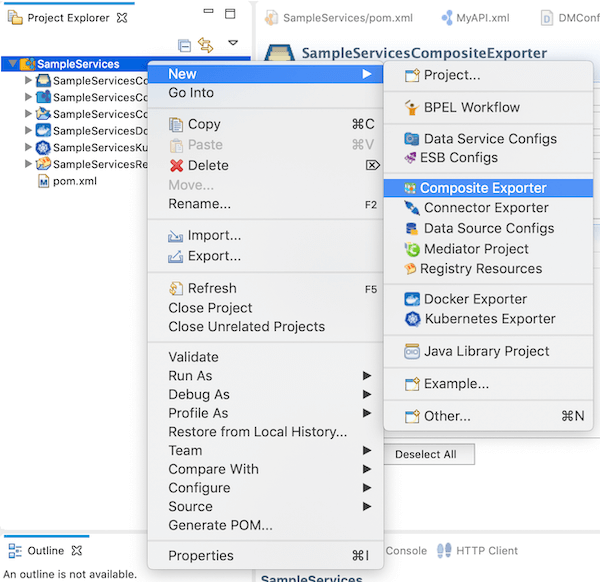Image resolution: width=600 pixels, height=582 pixels.
Task: Select BPEL Workflow in New submenu
Action: [488, 108]
